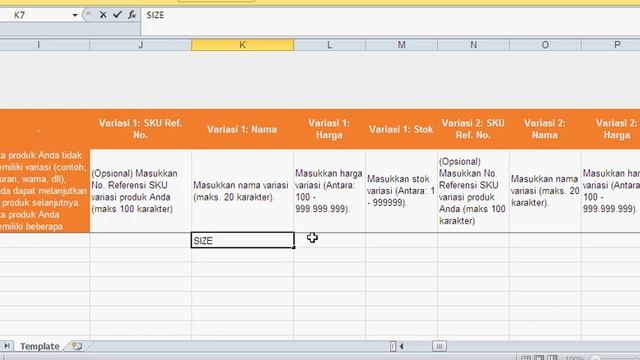Click the "Variasi 2: Harga" header cell
640x360 pixels.
click(x=611, y=129)
